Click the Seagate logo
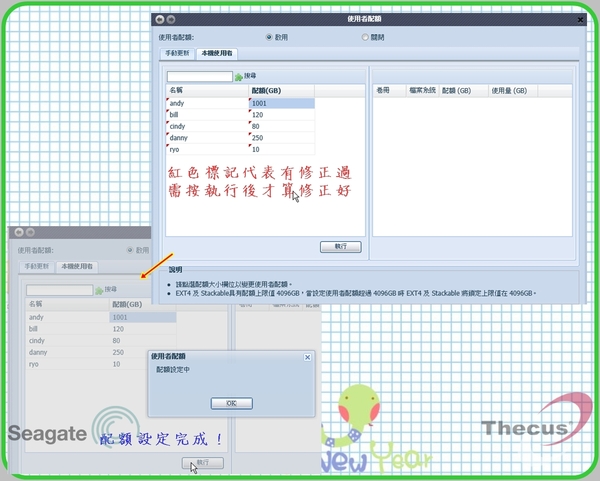The height and width of the screenshot is (481, 600). [x=45, y=432]
